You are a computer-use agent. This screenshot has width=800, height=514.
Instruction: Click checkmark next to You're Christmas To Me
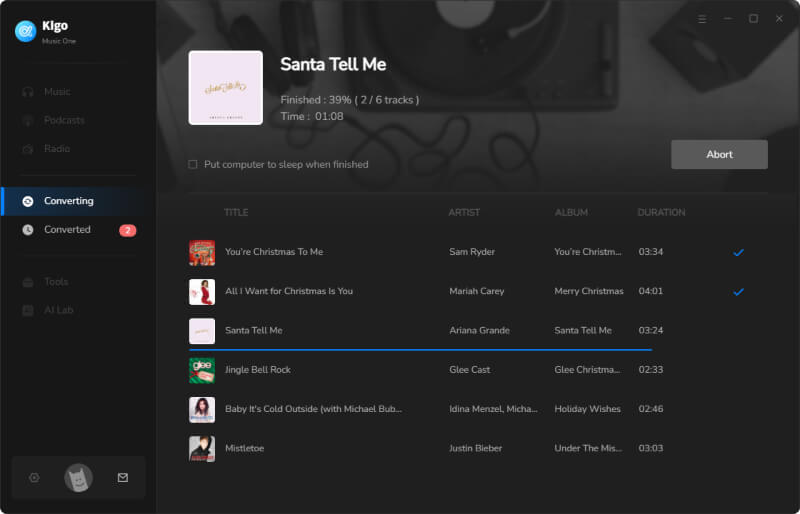pyautogui.click(x=738, y=252)
